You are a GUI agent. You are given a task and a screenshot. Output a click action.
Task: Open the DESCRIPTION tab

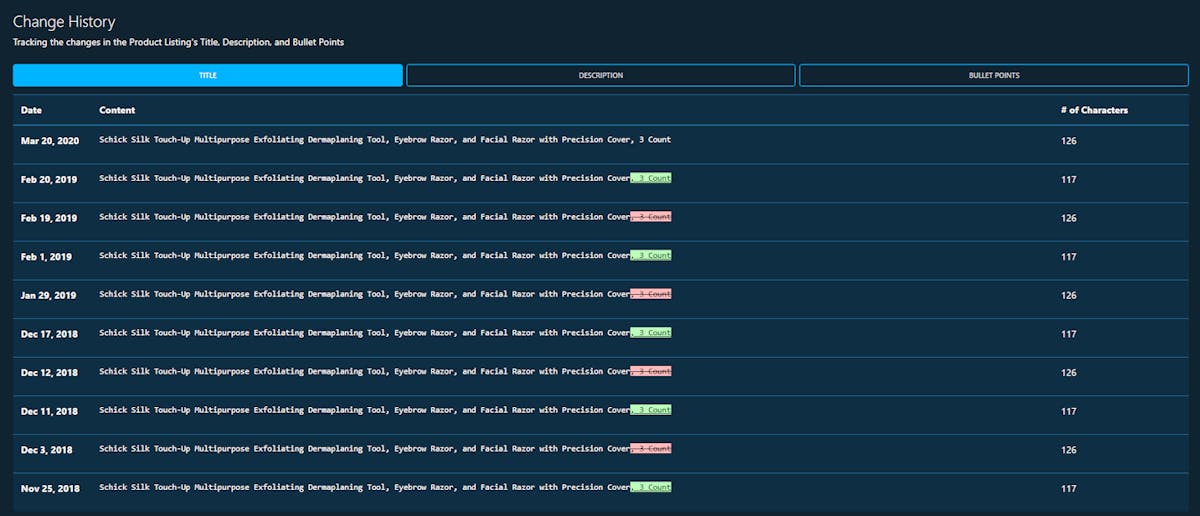pos(600,75)
